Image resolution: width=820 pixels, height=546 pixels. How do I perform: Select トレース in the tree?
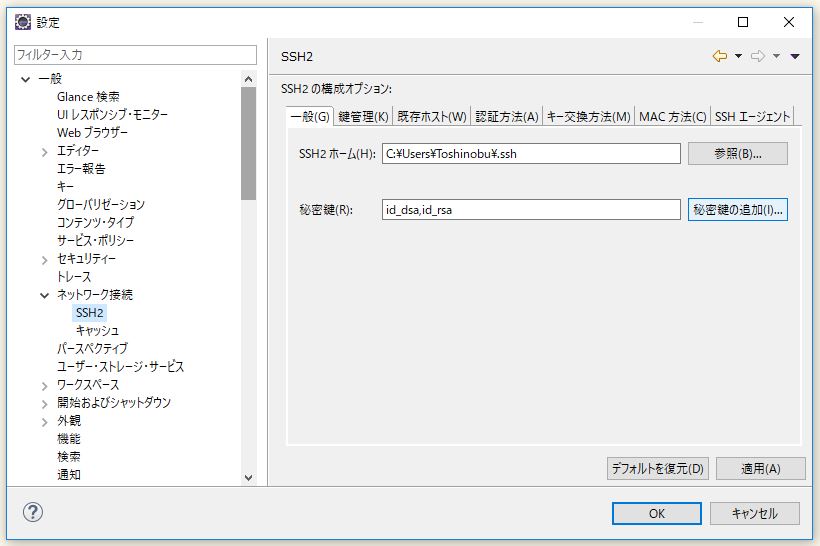click(x=74, y=277)
